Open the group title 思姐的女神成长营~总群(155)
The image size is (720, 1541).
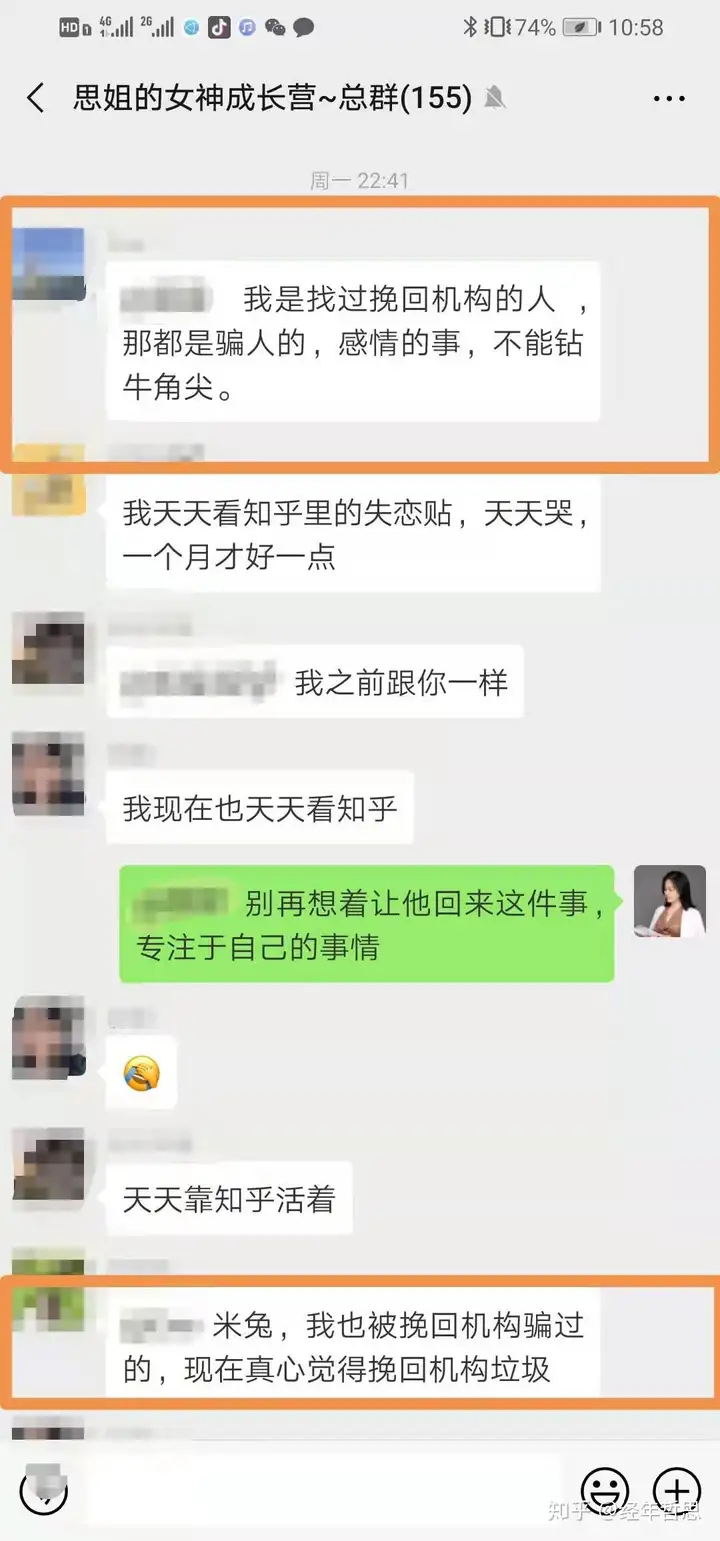[272, 98]
